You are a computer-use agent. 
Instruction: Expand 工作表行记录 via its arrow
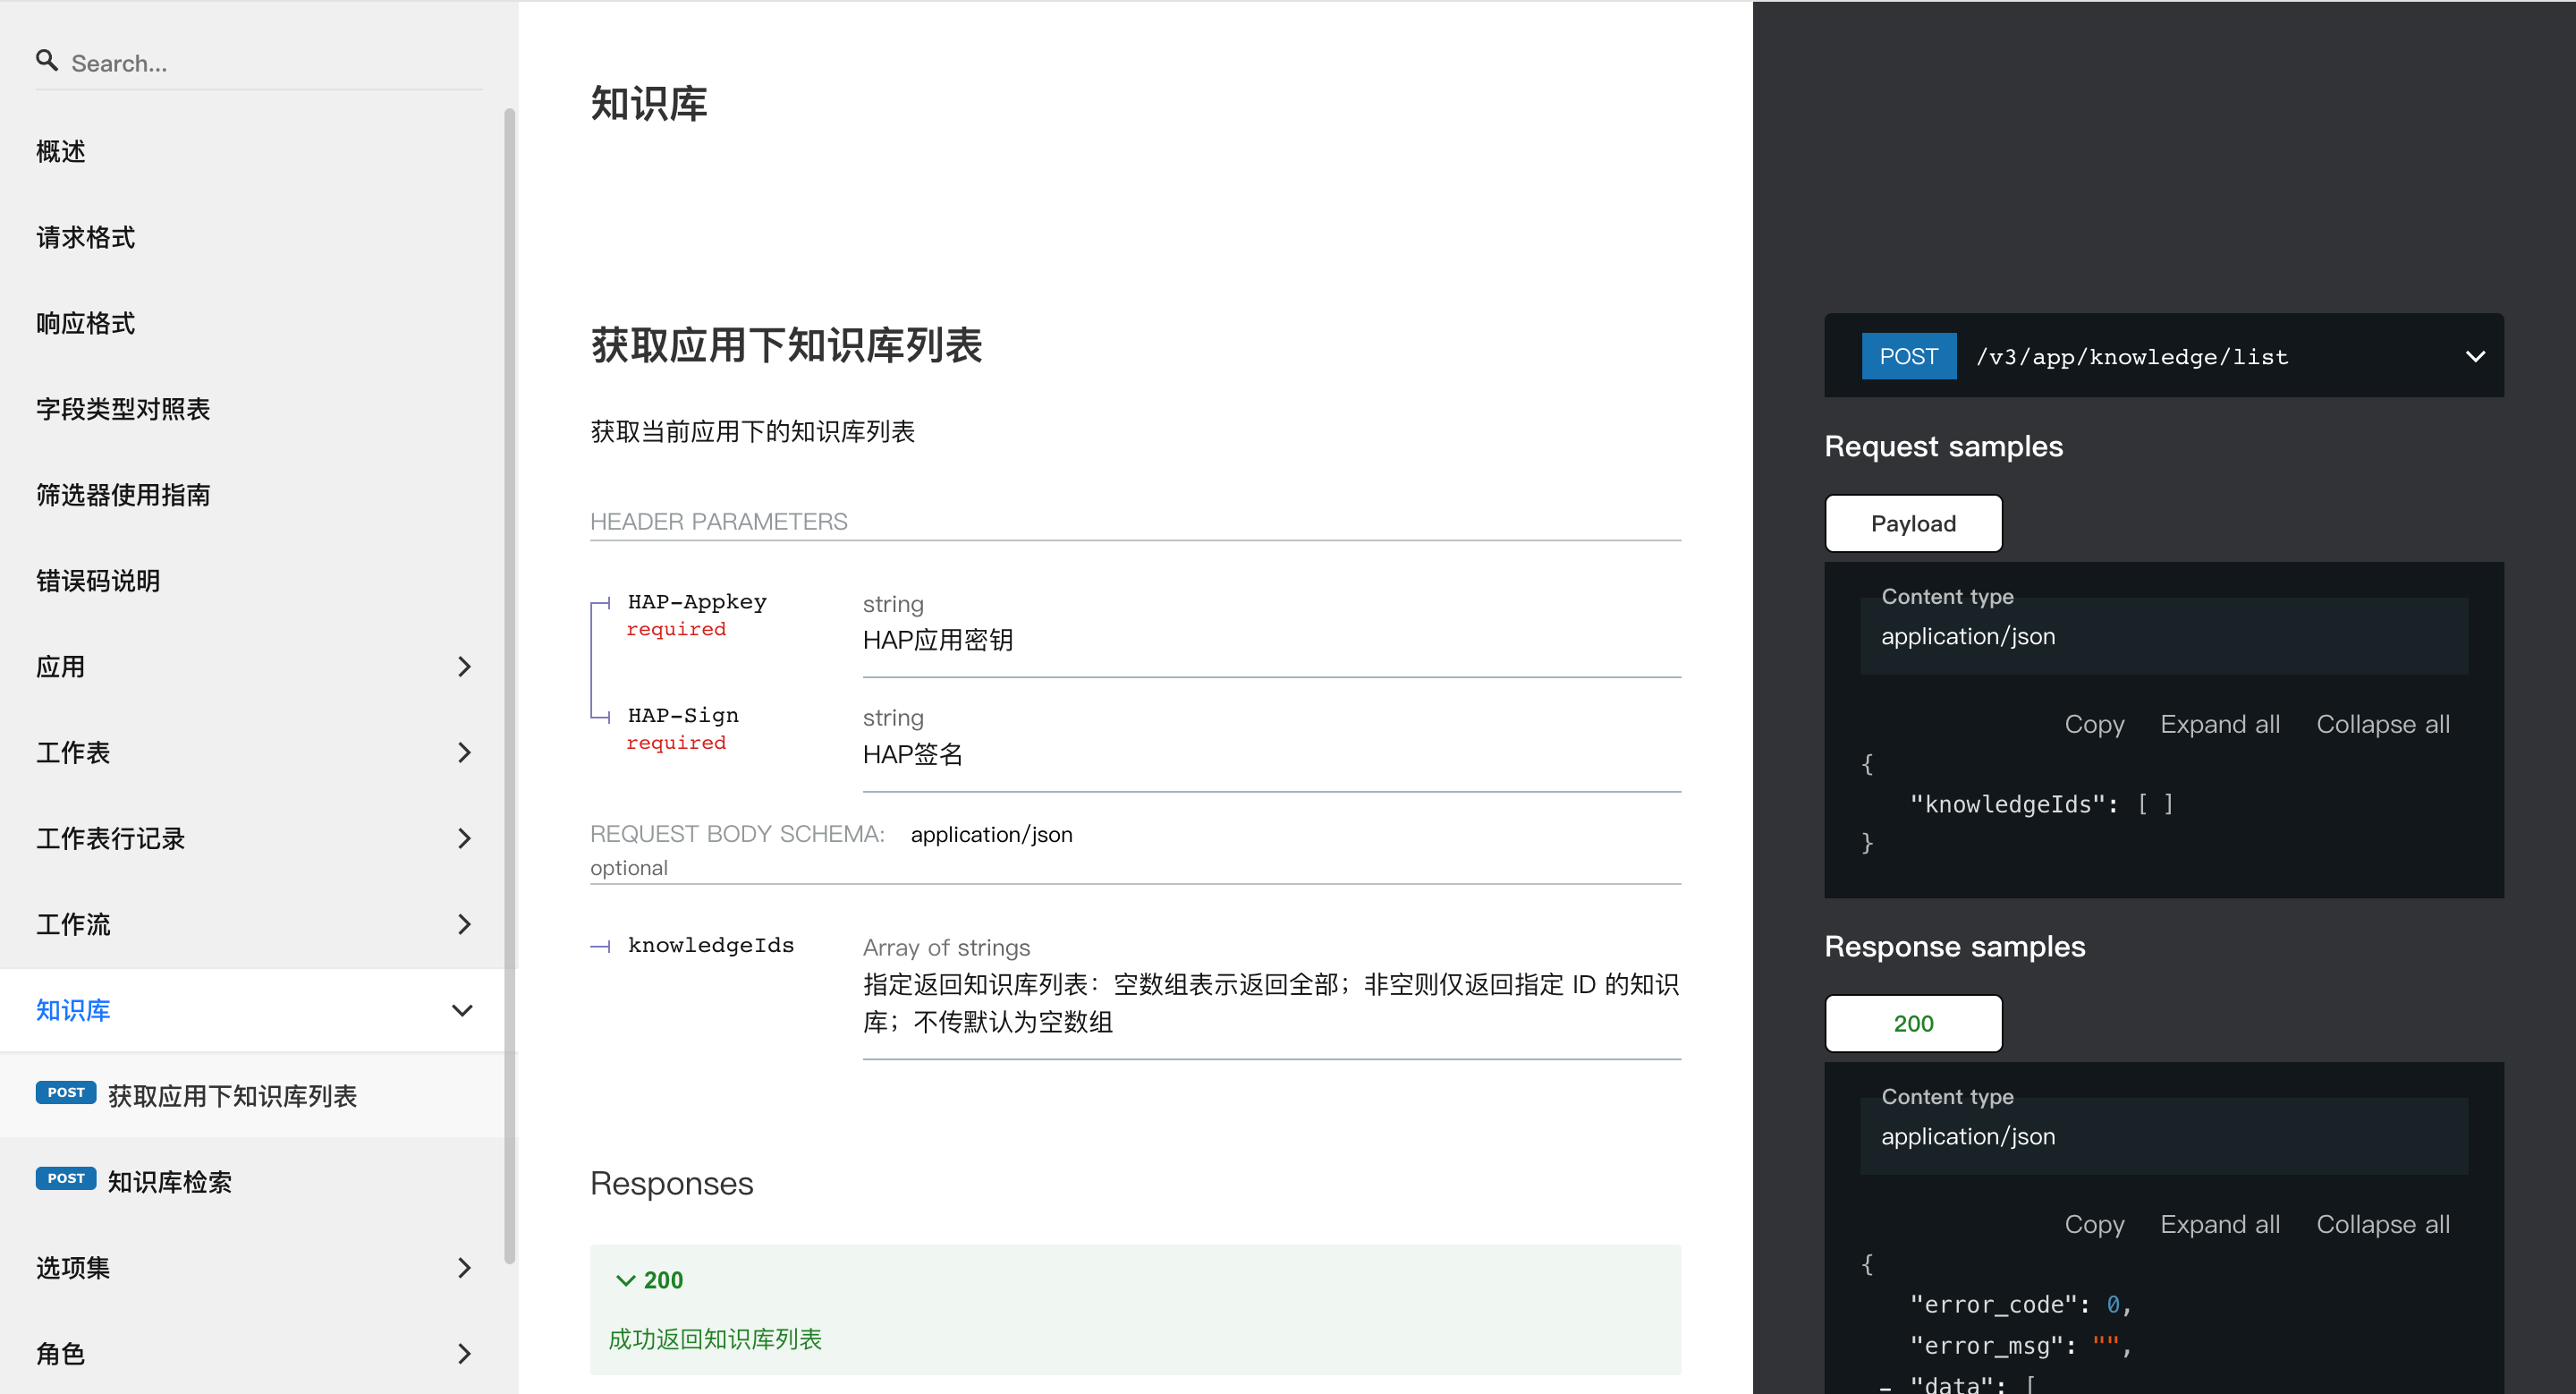tap(463, 839)
